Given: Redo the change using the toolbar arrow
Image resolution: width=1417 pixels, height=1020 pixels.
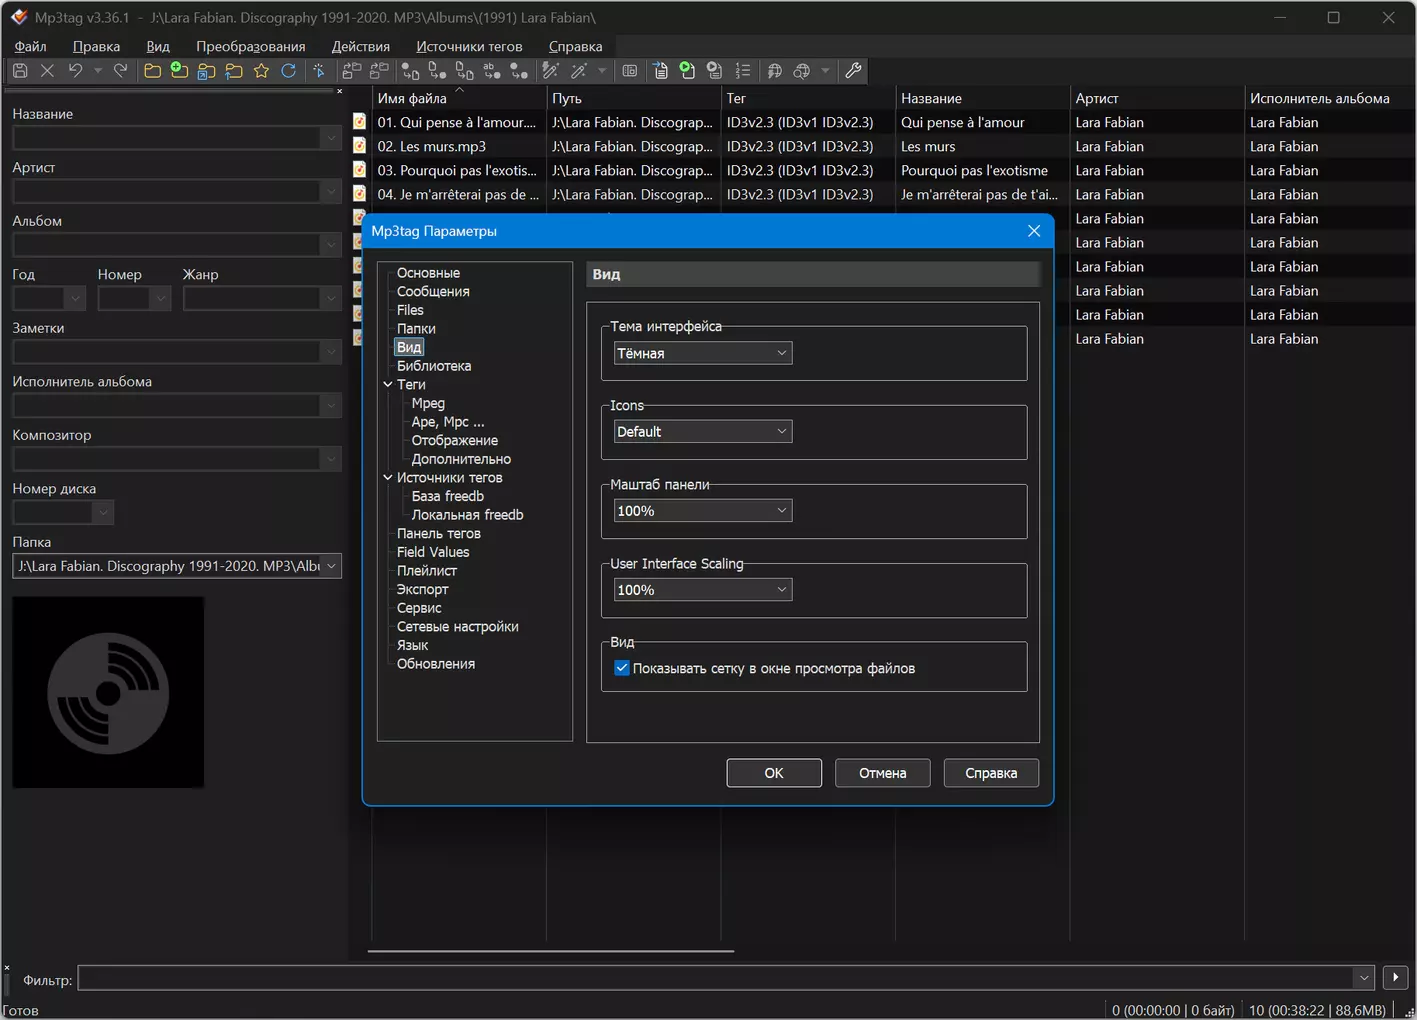Looking at the screenshot, I should pyautogui.click(x=120, y=71).
